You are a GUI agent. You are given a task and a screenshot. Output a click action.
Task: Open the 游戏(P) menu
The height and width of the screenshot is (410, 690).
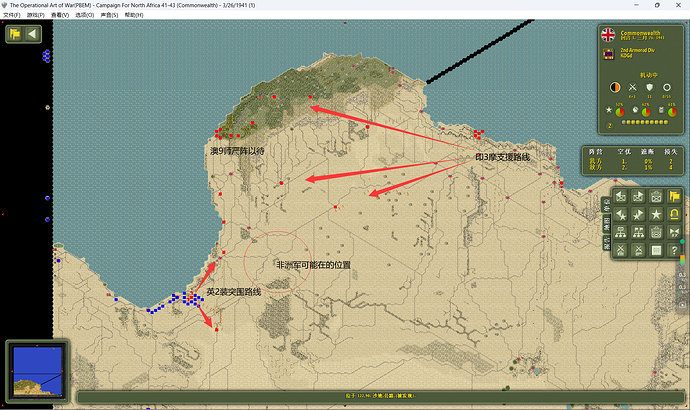36,15
